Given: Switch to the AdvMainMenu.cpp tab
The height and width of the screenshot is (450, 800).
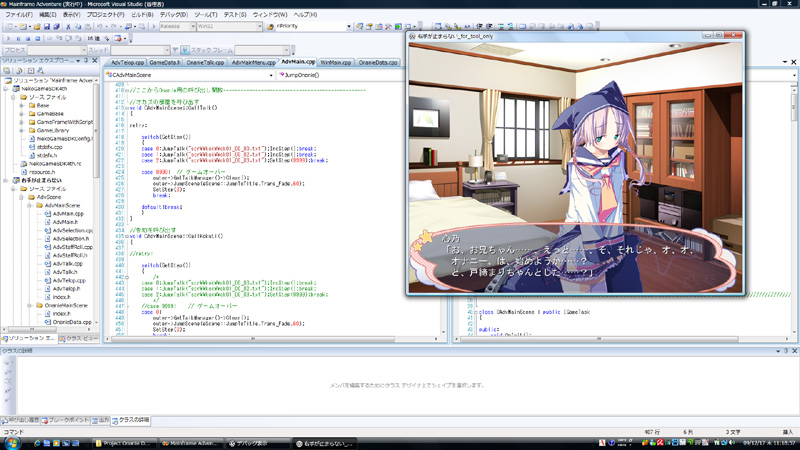Looking at the screenshot, I should coord(253,63).
